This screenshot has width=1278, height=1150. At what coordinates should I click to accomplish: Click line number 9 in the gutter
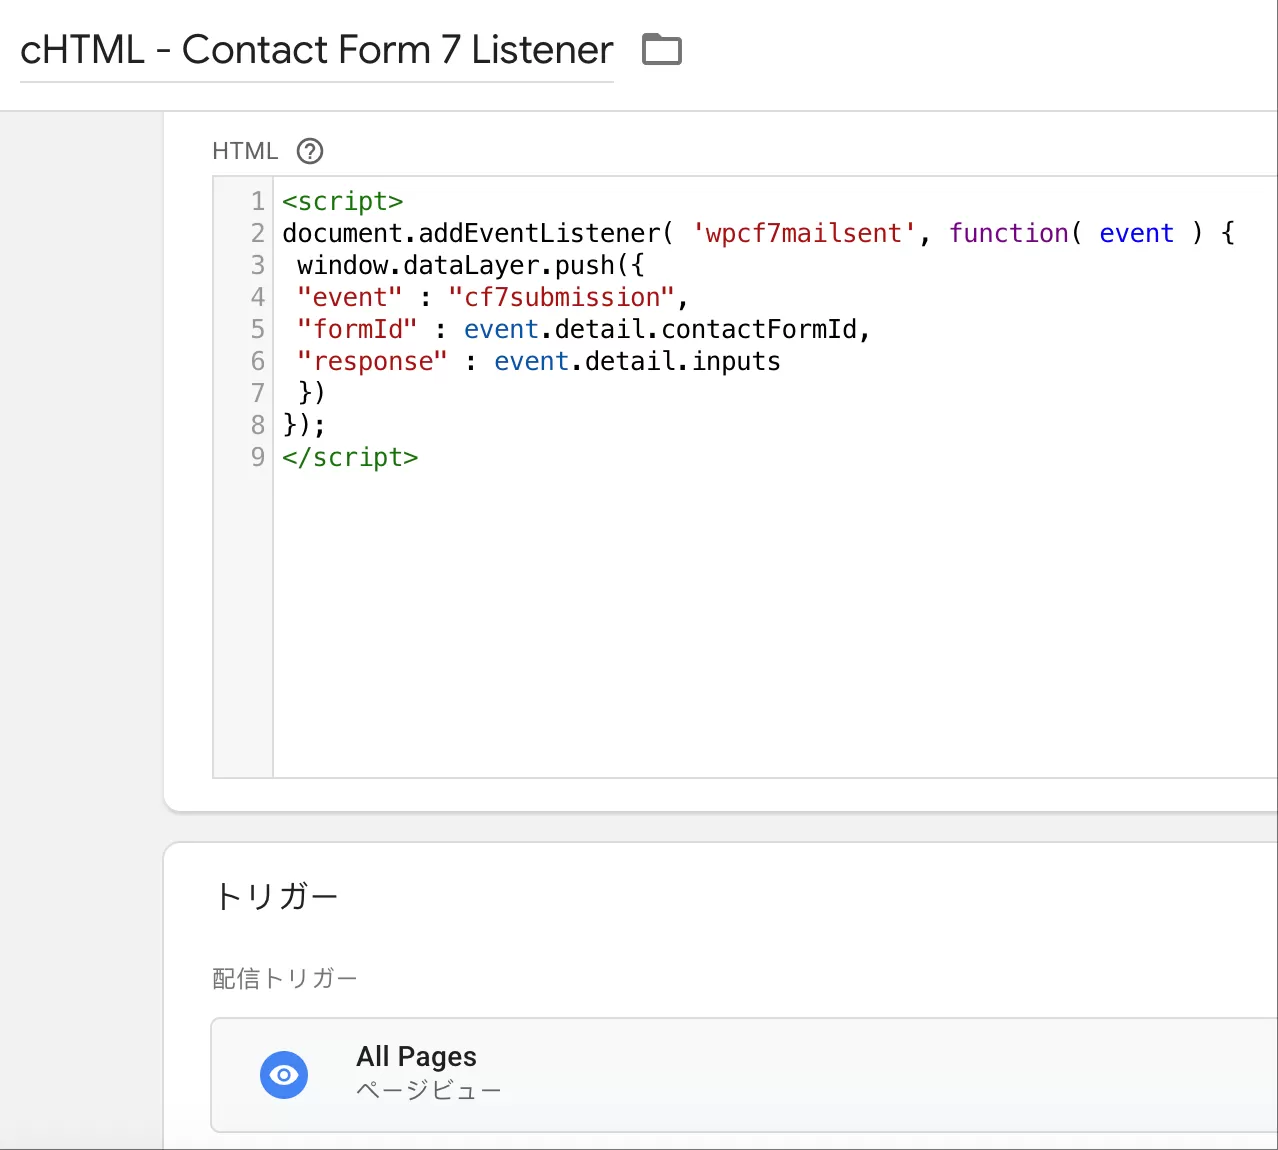tap(258, 457)
